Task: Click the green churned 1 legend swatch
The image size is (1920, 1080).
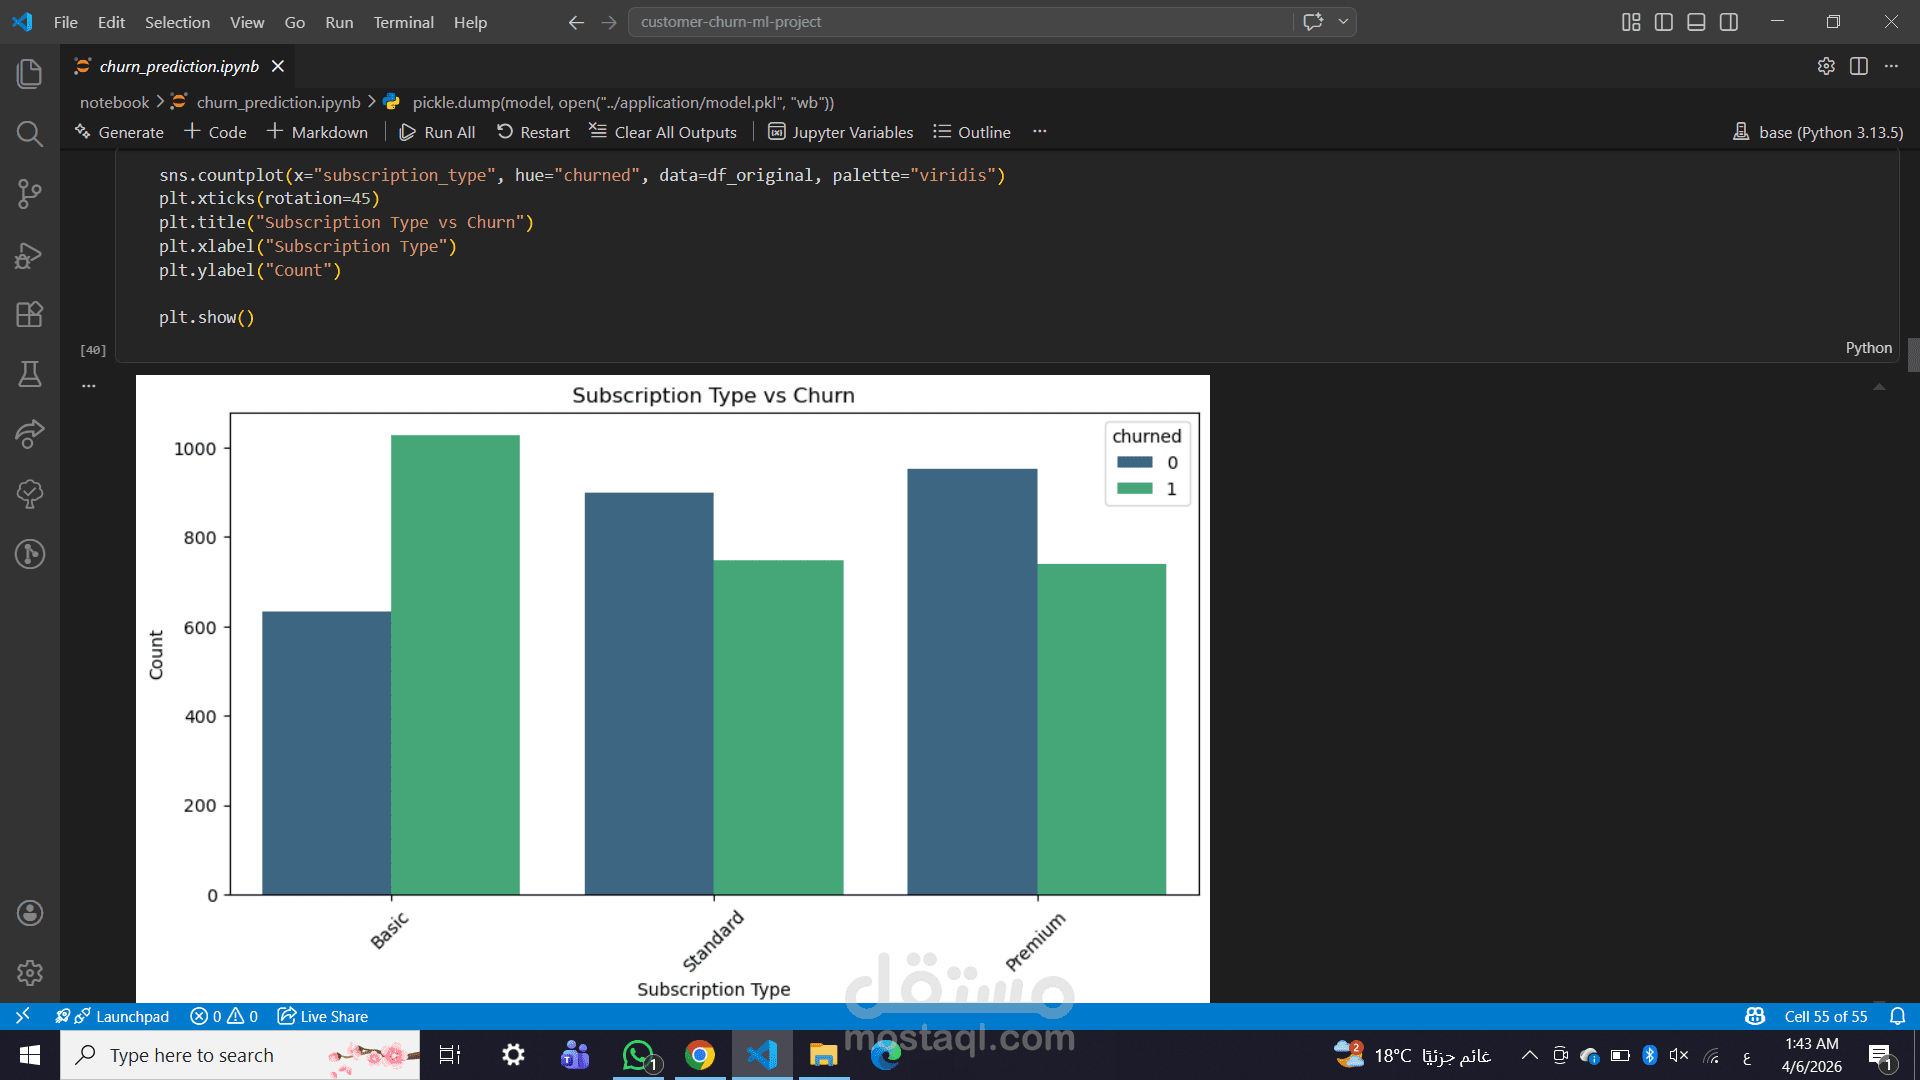Action: (1135, 489)
